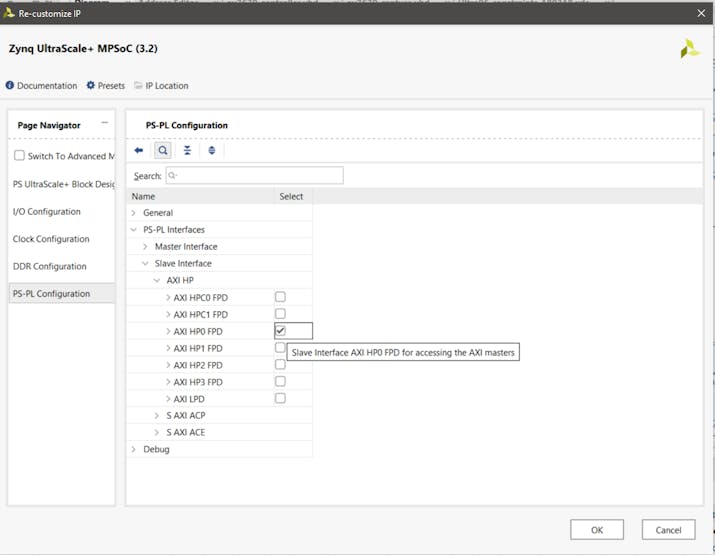Expand the AXI HP1 FPD row

168,348
